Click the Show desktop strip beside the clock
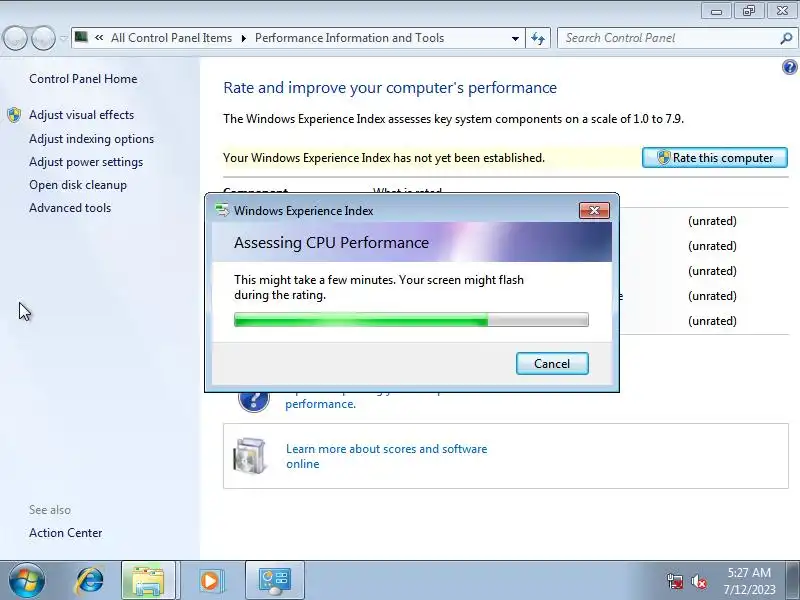Screen dimensions: 800x600 click(x=794, y=581)
